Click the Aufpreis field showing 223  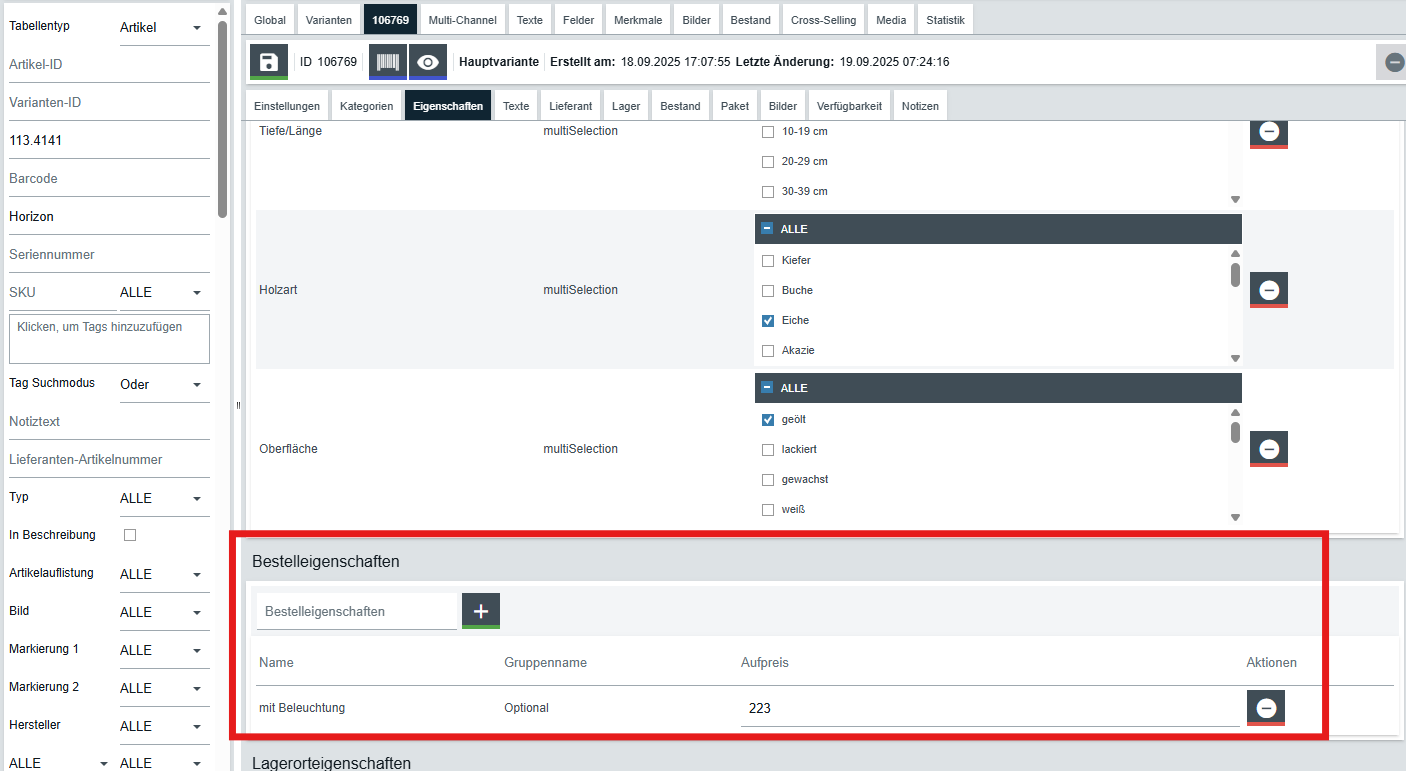988,708
